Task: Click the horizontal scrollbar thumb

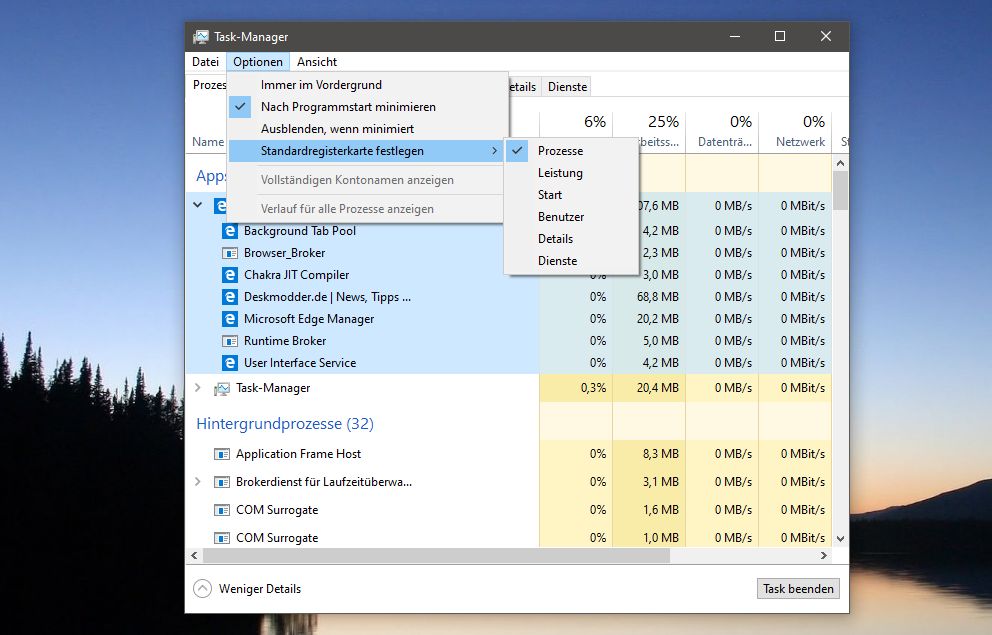Action: pos(436,555)
